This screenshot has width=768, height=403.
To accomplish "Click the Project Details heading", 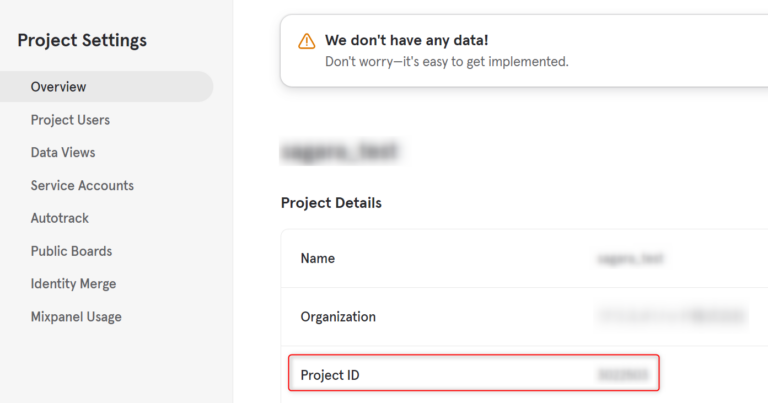I will coord(331,203).
